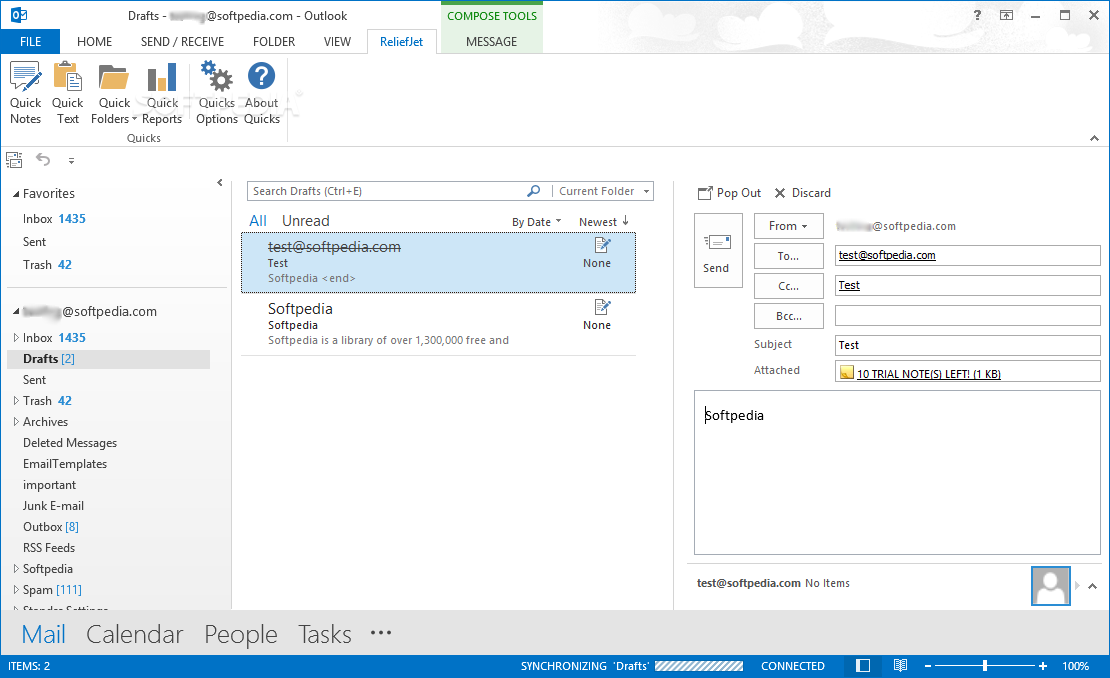1110x678 pixels.
Task: Open the EmailTemplates folder
Action: pos(64,464)
